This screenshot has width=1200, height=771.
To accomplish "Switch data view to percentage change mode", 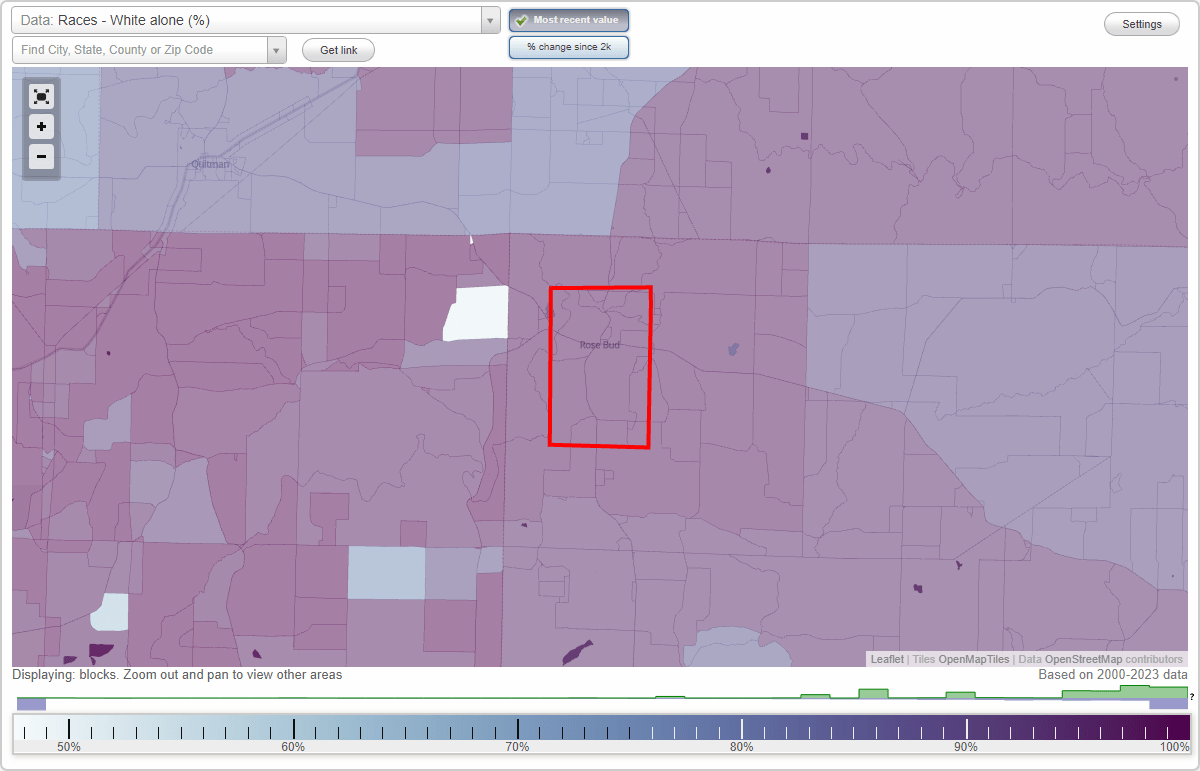I will [x=568, y=46].
